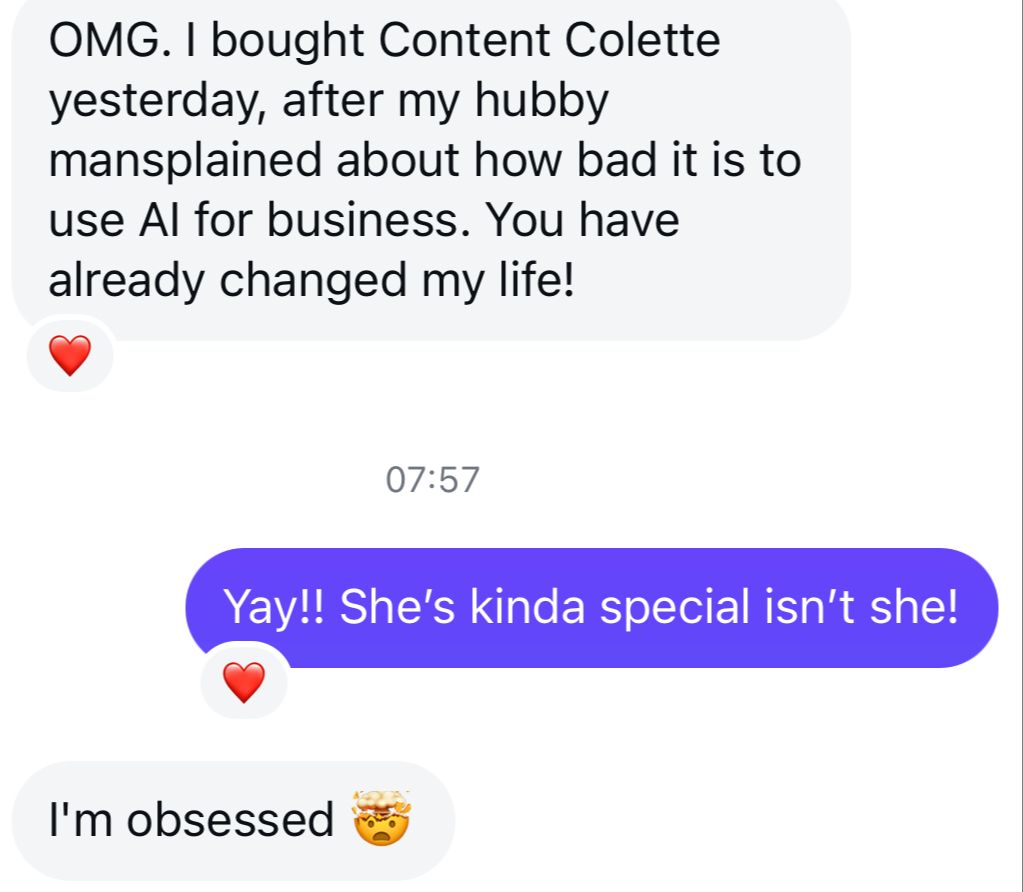The width and height of the screenshot is (1023, 892).
Task: Click the words 'isn't she!' in the reply
Action: click(x=859, y=608)
